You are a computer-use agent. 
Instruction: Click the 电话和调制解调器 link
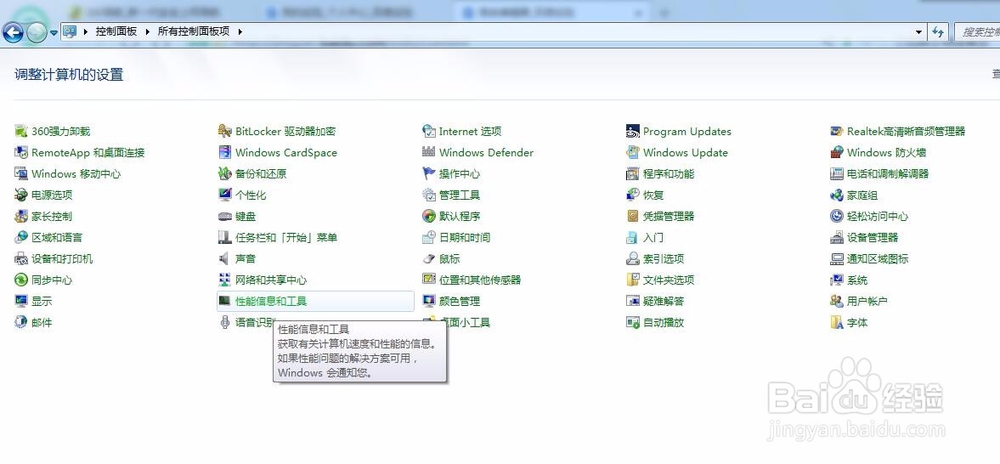point(888,173)
